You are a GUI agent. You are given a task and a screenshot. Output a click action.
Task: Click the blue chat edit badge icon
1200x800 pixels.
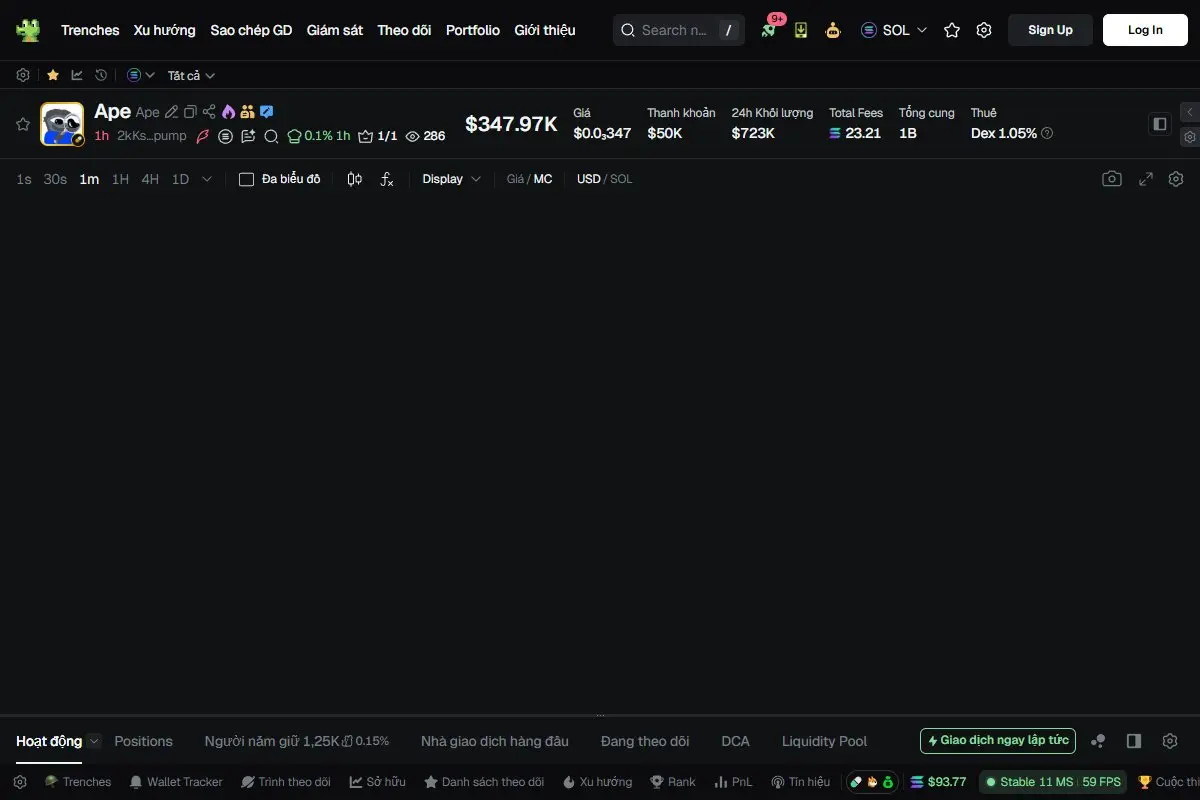tap(266, 112)
